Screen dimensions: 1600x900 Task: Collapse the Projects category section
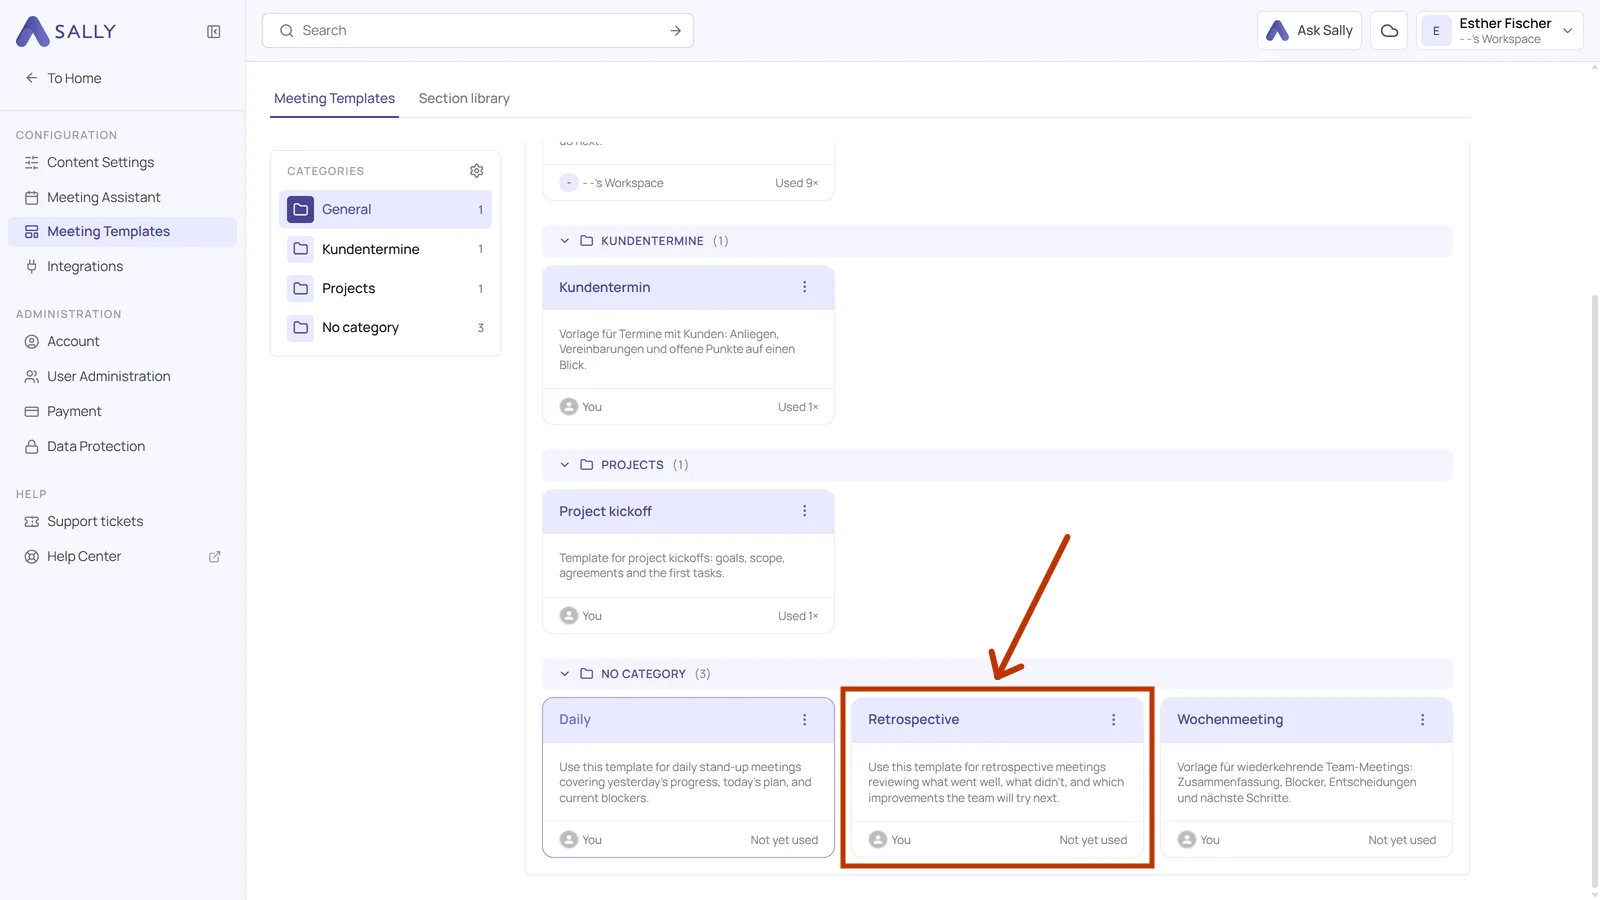pos(565,465)
